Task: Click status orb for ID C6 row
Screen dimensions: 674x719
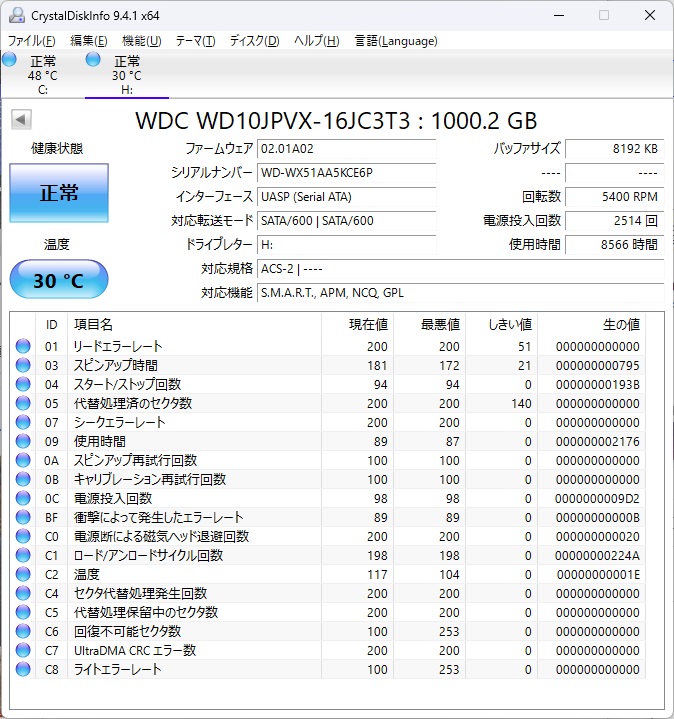Action: (23, 631)
